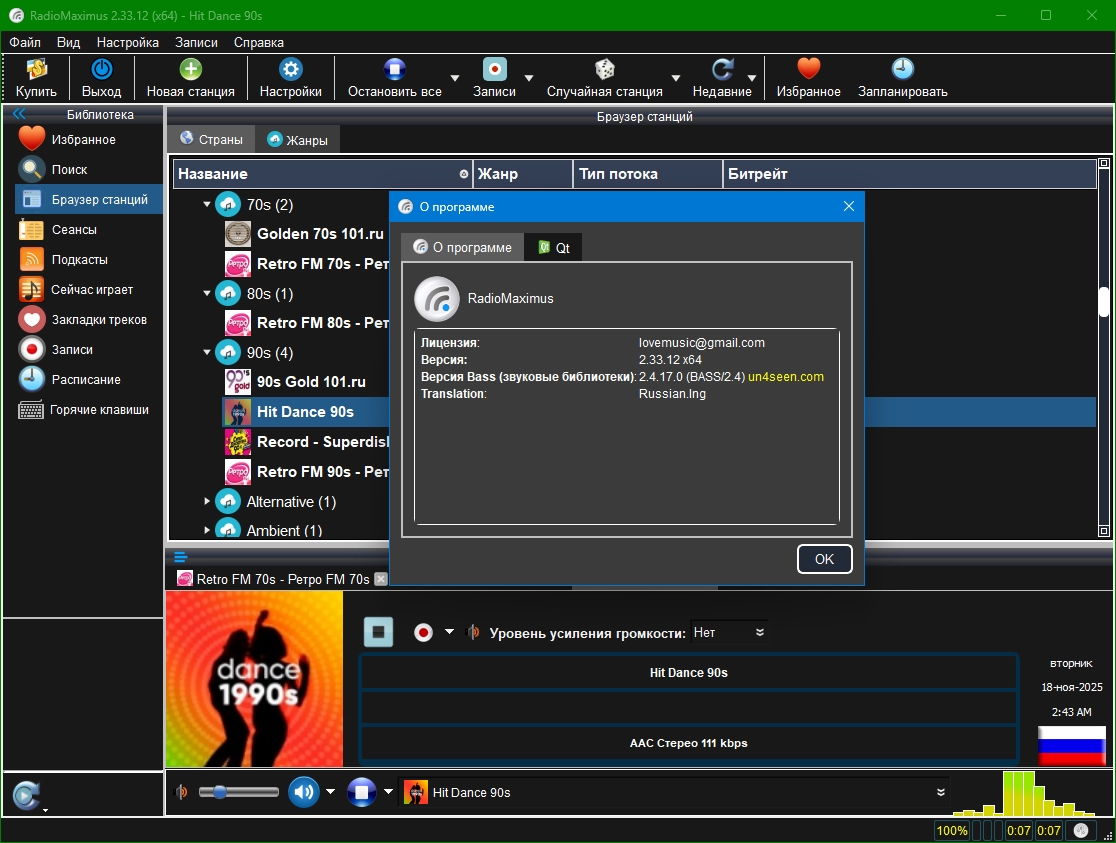Stop playback with square button in player panel
The image size is (1116, 843).
pyautogui.click(x=378, y=632)
